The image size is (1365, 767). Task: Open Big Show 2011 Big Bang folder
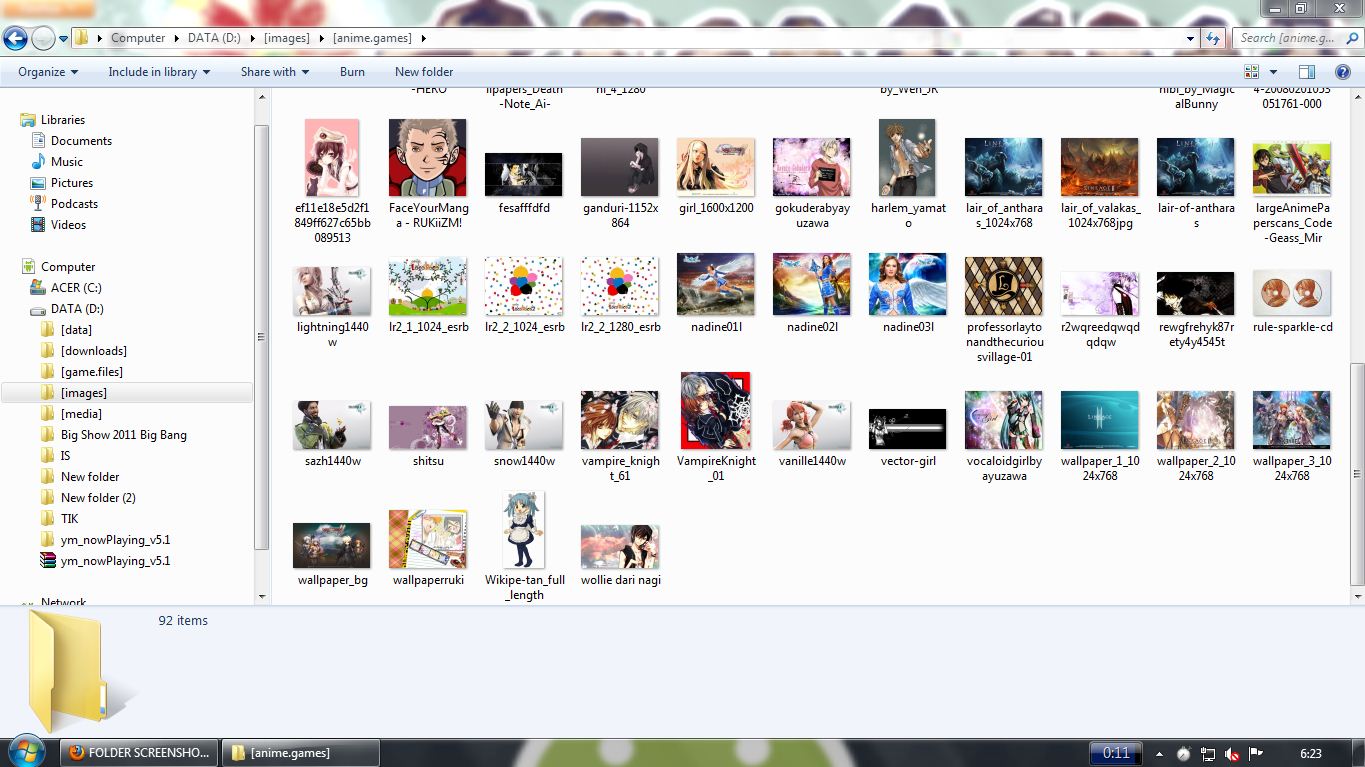point(123,435)
